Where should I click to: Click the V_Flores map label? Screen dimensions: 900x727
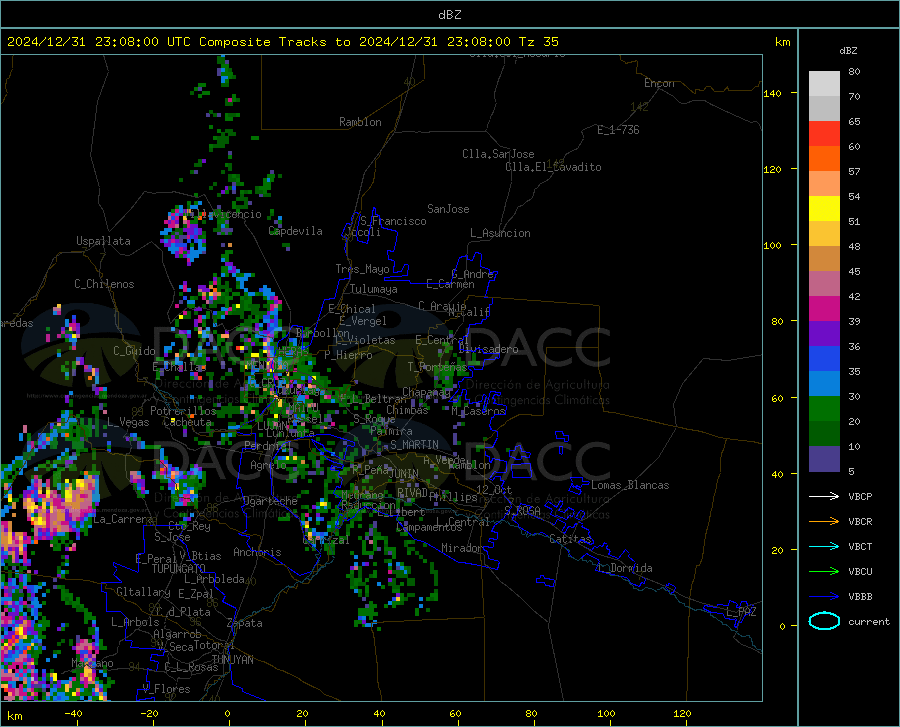click(x=166, y=689)
